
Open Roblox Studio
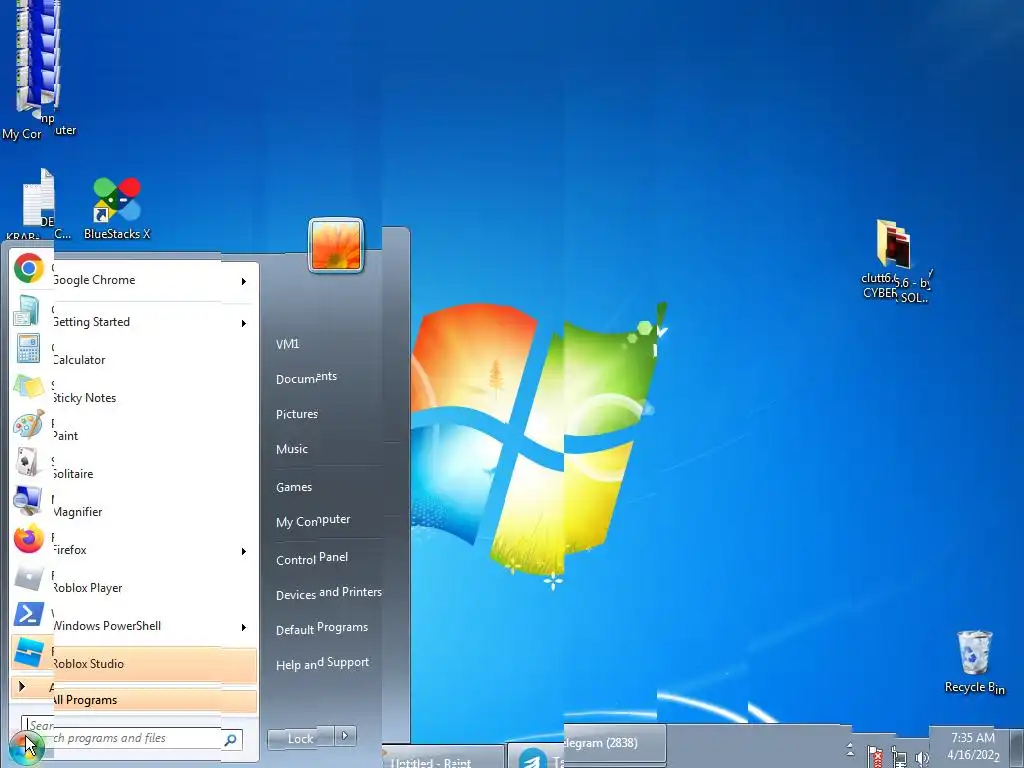click(134, 660)
